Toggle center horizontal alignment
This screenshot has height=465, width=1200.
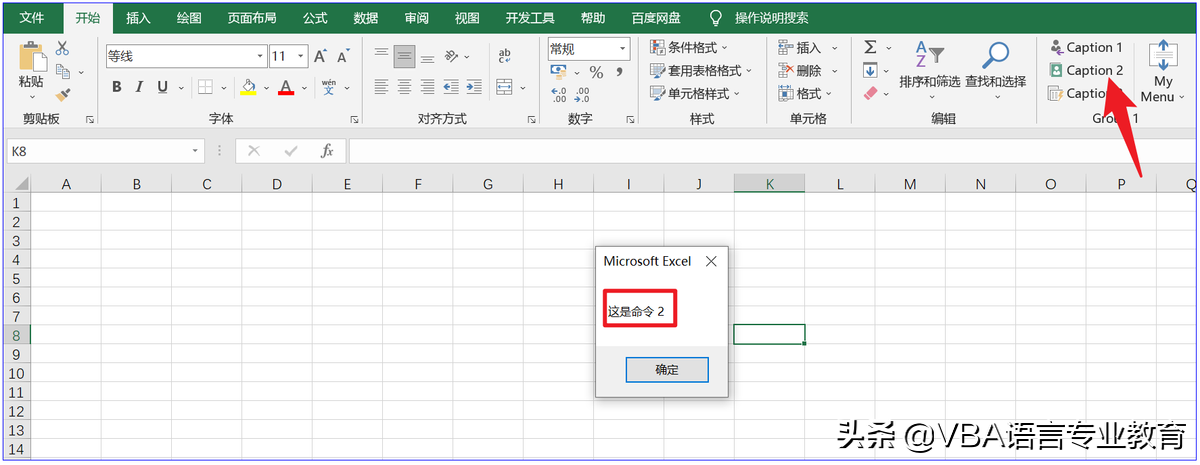click(404, 87)
